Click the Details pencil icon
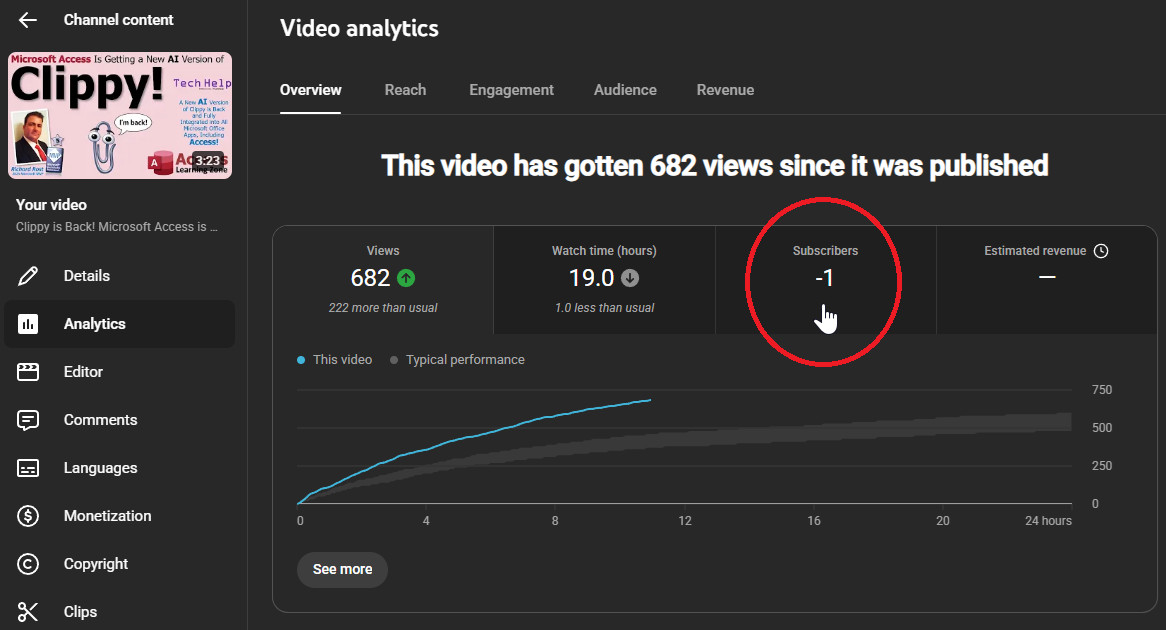Image resolution: width=1166 pixels, height=630 pixels. [x=28, y=276]
